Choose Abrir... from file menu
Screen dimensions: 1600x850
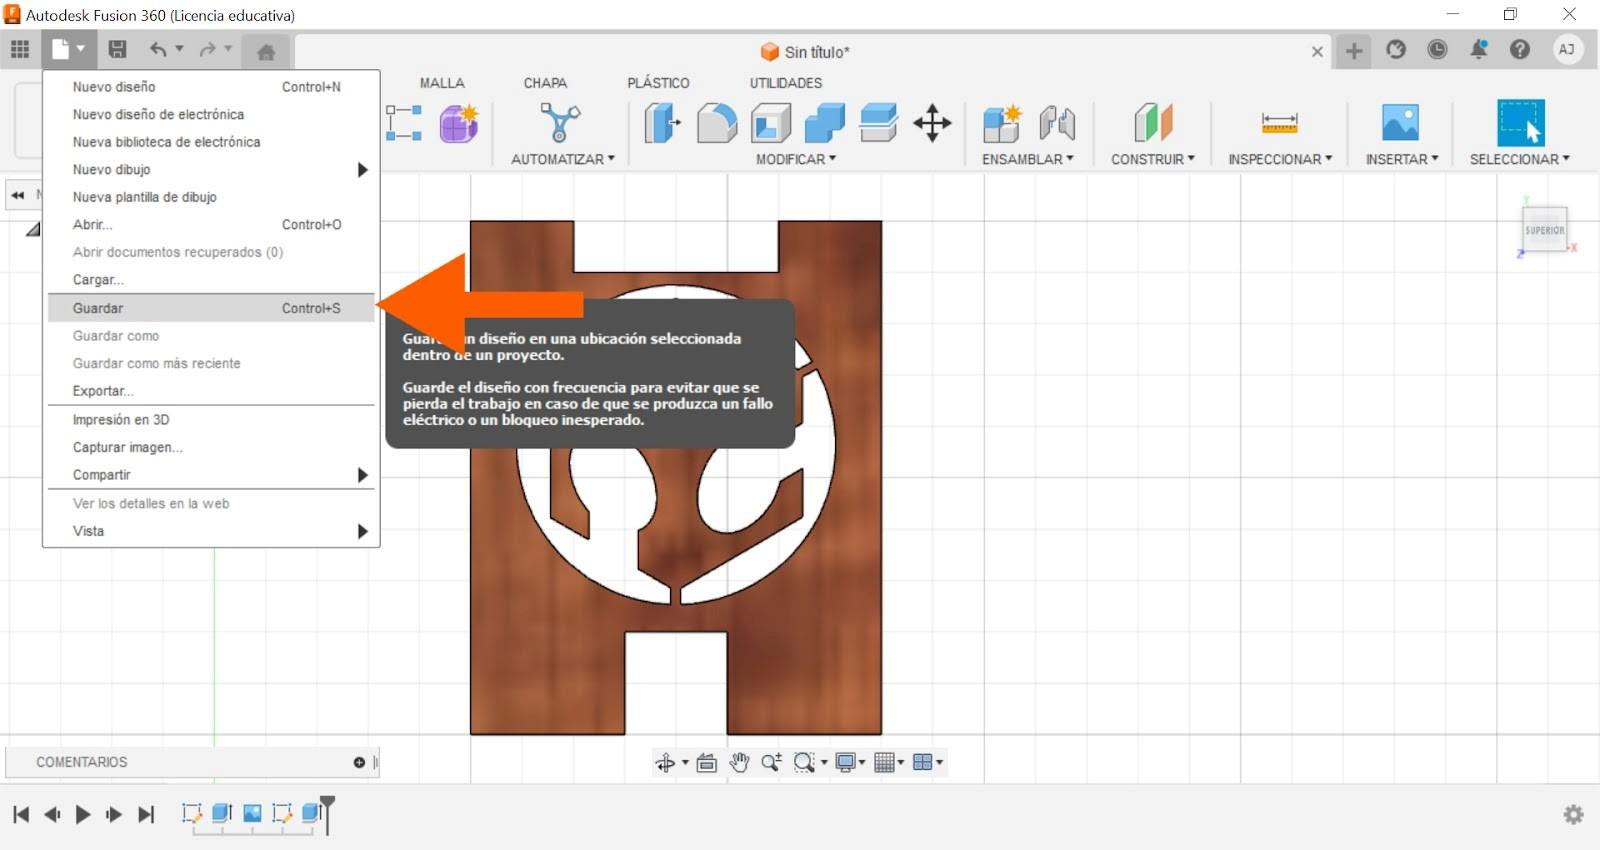pyautogui.click(x=211, y=225)
